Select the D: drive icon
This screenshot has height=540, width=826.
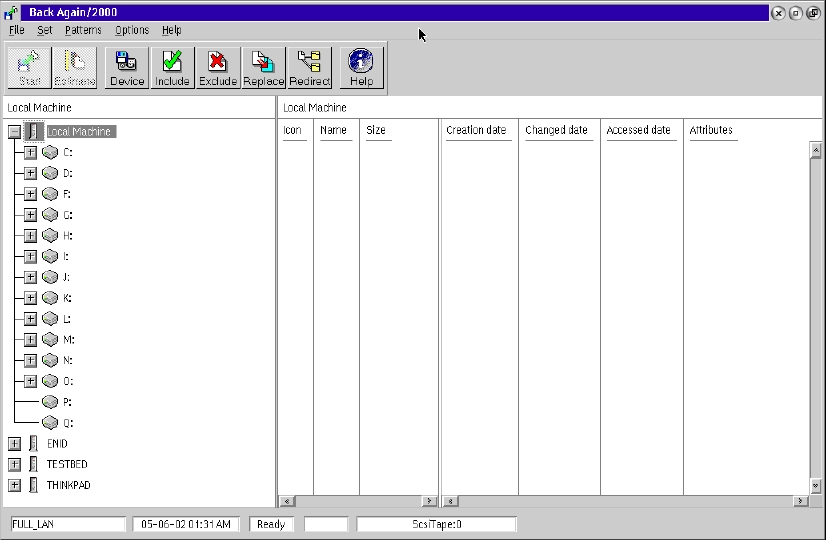[50, 173]
